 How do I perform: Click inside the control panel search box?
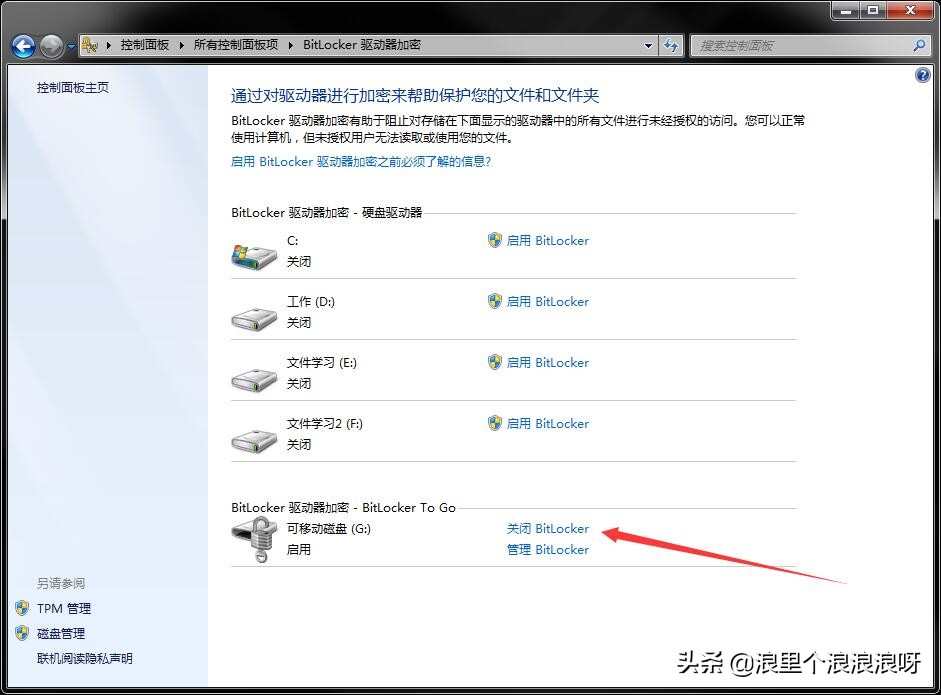click(800, 45)
